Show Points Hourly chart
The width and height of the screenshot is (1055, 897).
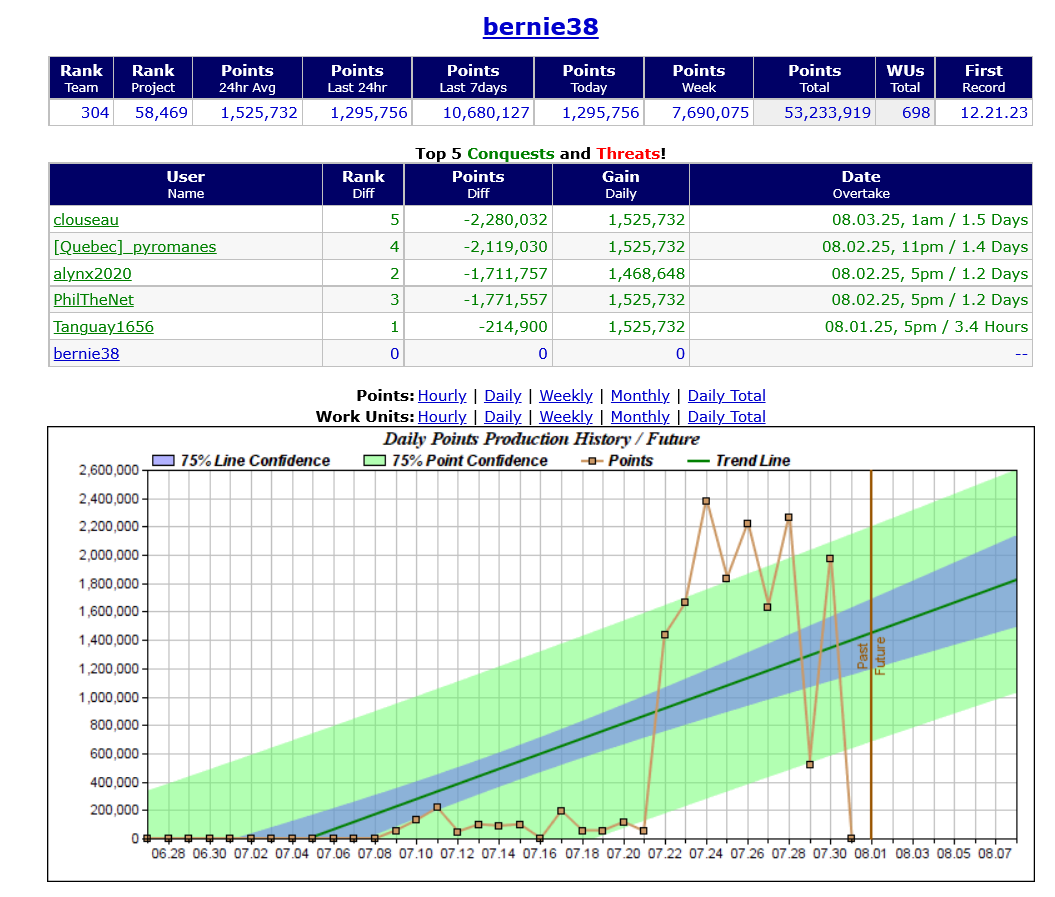tap(442, 396)
